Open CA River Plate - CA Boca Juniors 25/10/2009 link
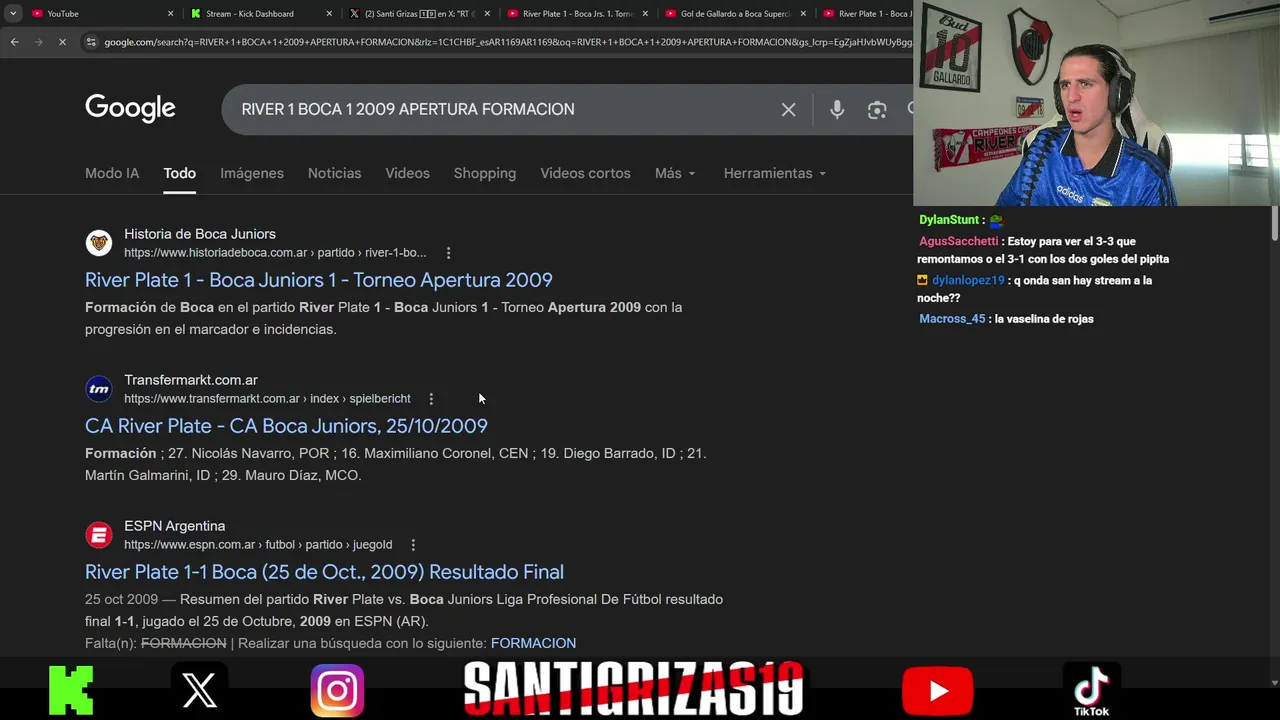Screen dimensions: 1280x720 (x=286, y=426)
